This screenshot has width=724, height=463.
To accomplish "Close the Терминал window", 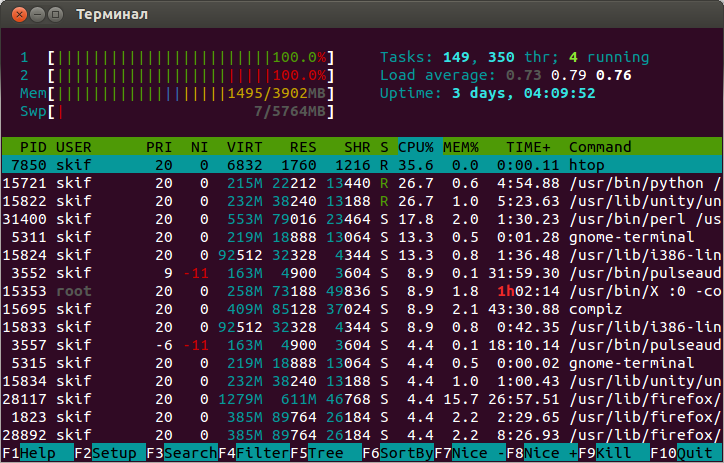I will pos(19,14).
